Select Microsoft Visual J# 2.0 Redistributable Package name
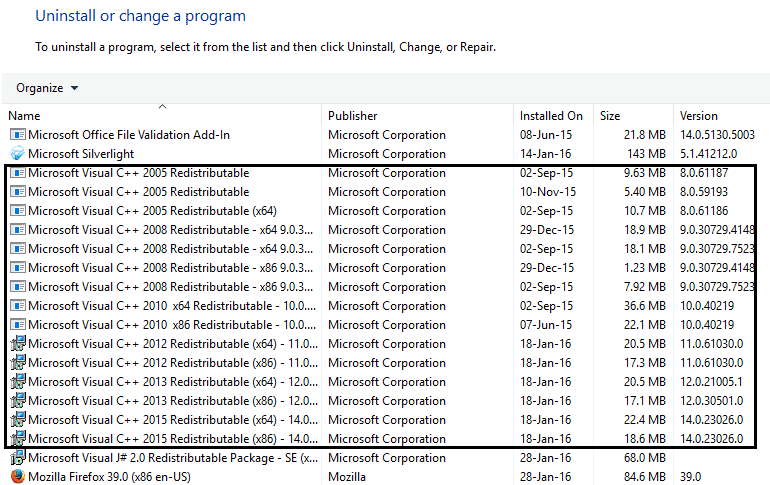 click(x=173, y=458)
